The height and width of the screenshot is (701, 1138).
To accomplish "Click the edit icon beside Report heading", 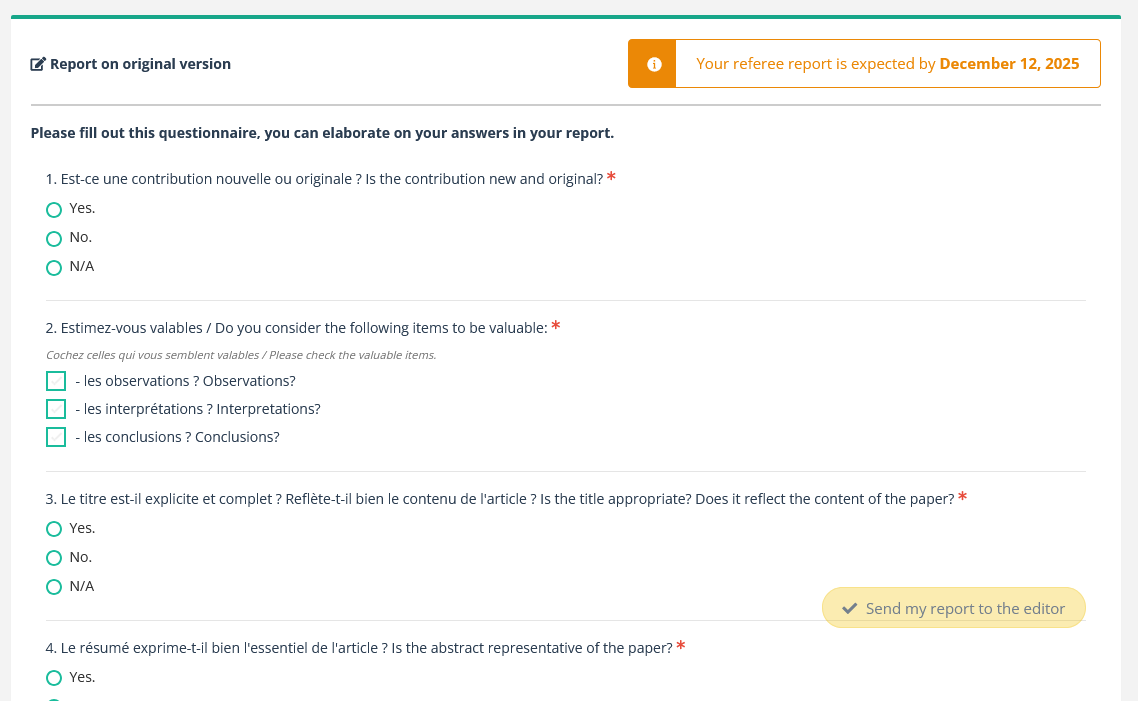I will tap(38, 65).
